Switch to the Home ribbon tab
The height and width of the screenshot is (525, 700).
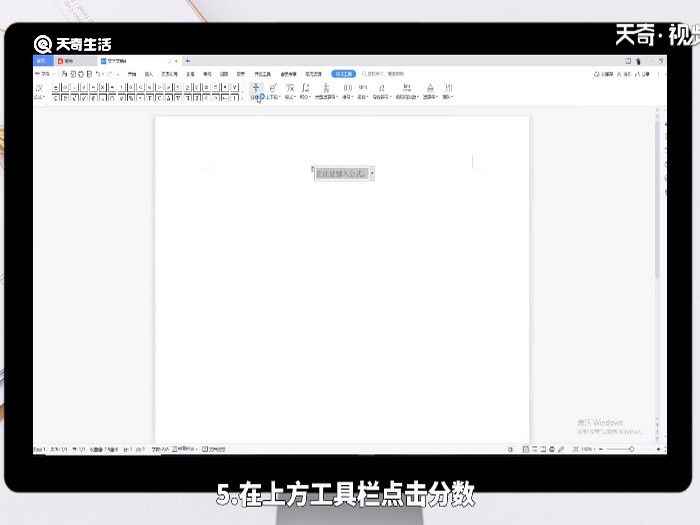point(132,74)
